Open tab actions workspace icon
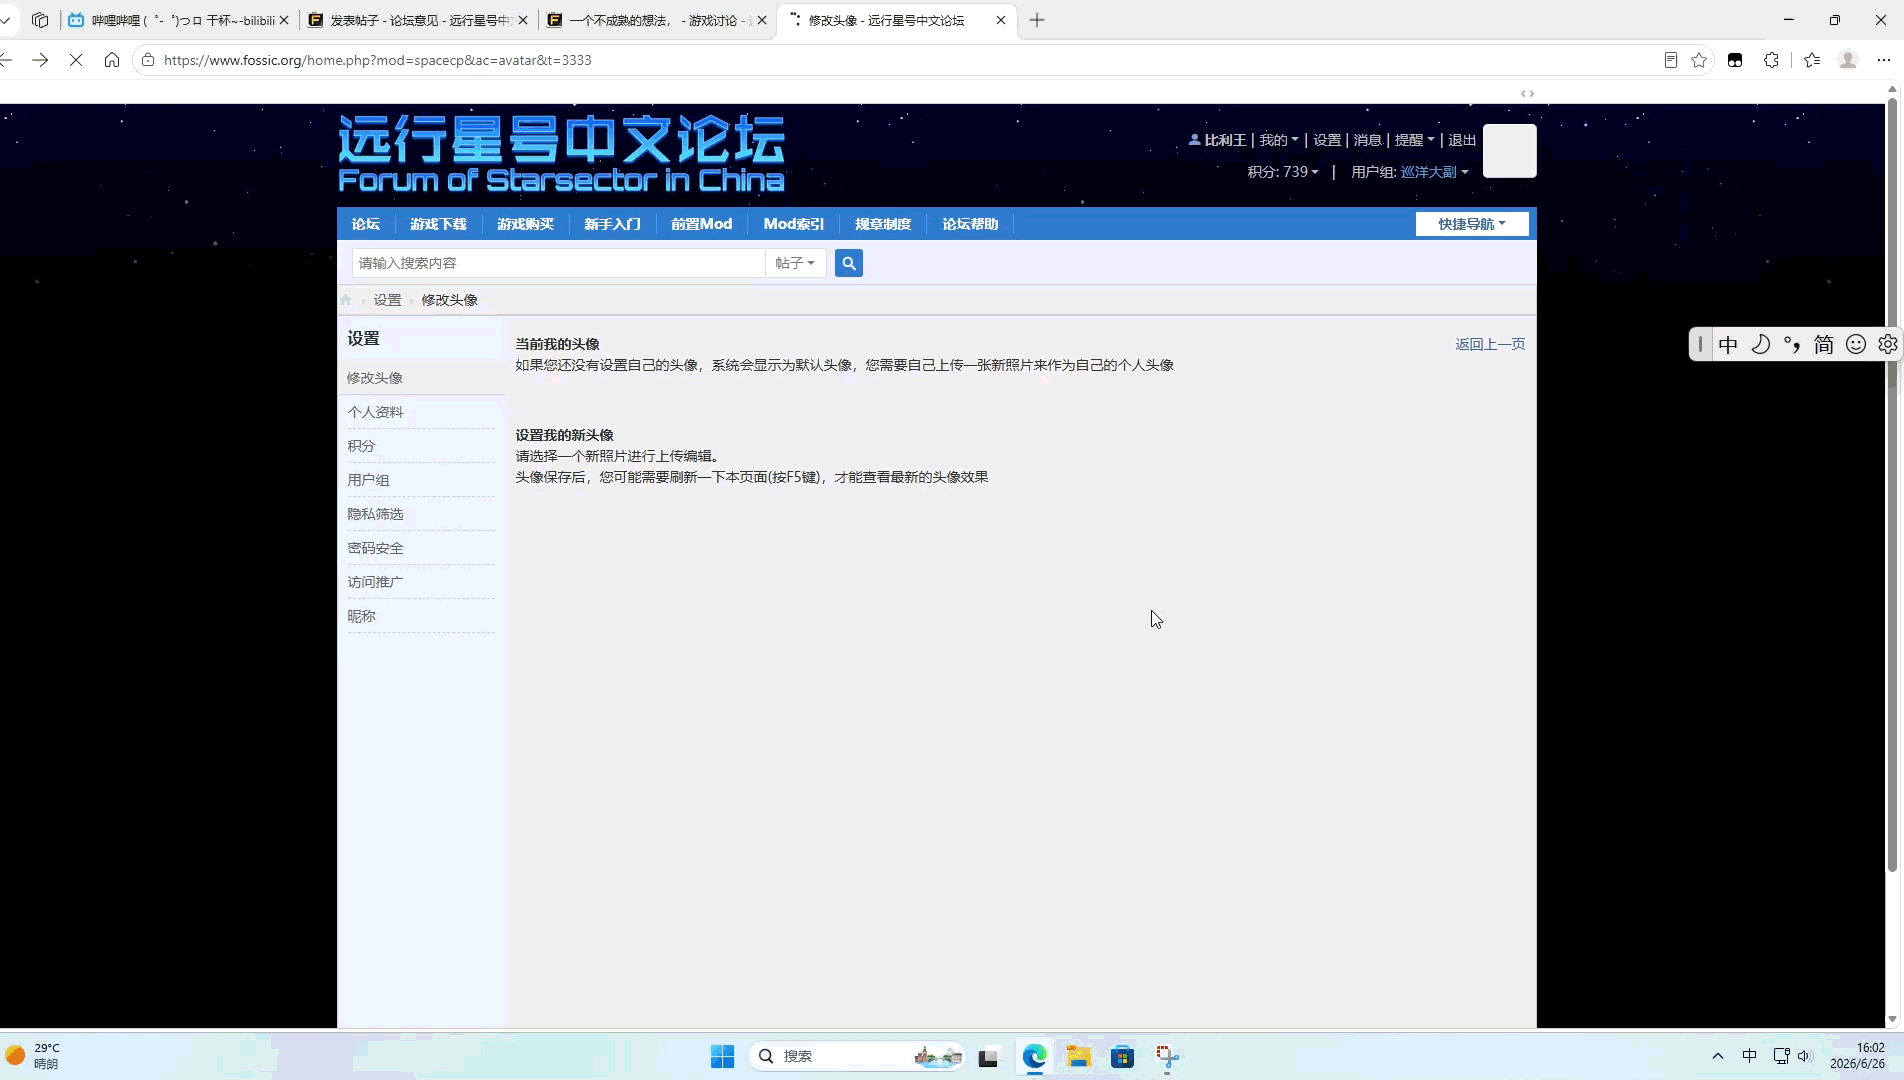Image resolution: width=1904 pixels, height=1080 pixels. 40,20
